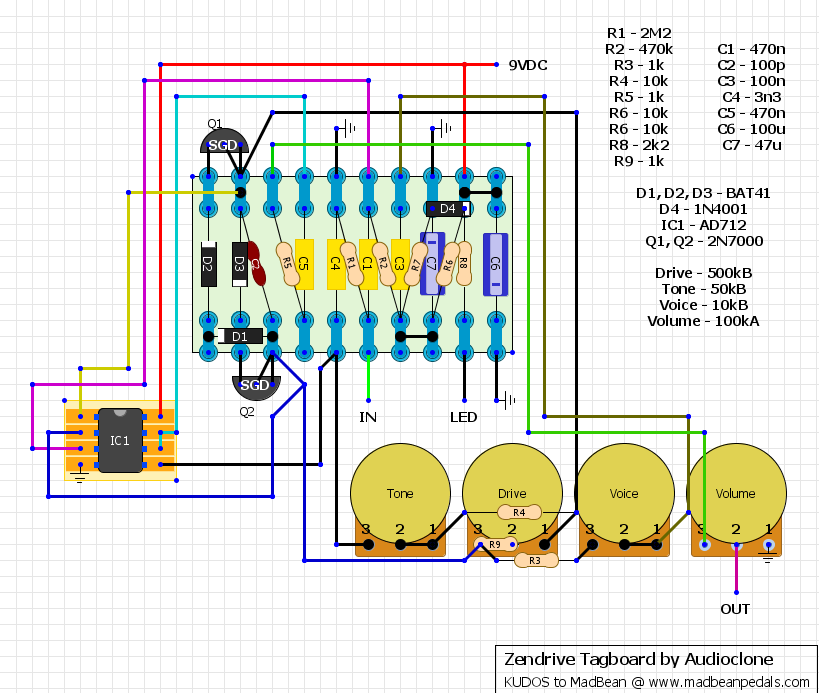
Task: Click the 'R4 - 10k' parts entry
Action: coord(639,81)
